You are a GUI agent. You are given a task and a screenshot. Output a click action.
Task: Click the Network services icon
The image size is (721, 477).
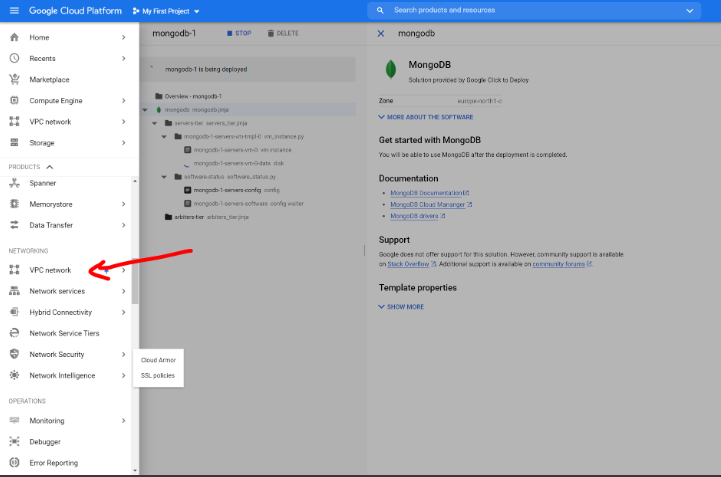pyautogui.click(x=14, y=291)
